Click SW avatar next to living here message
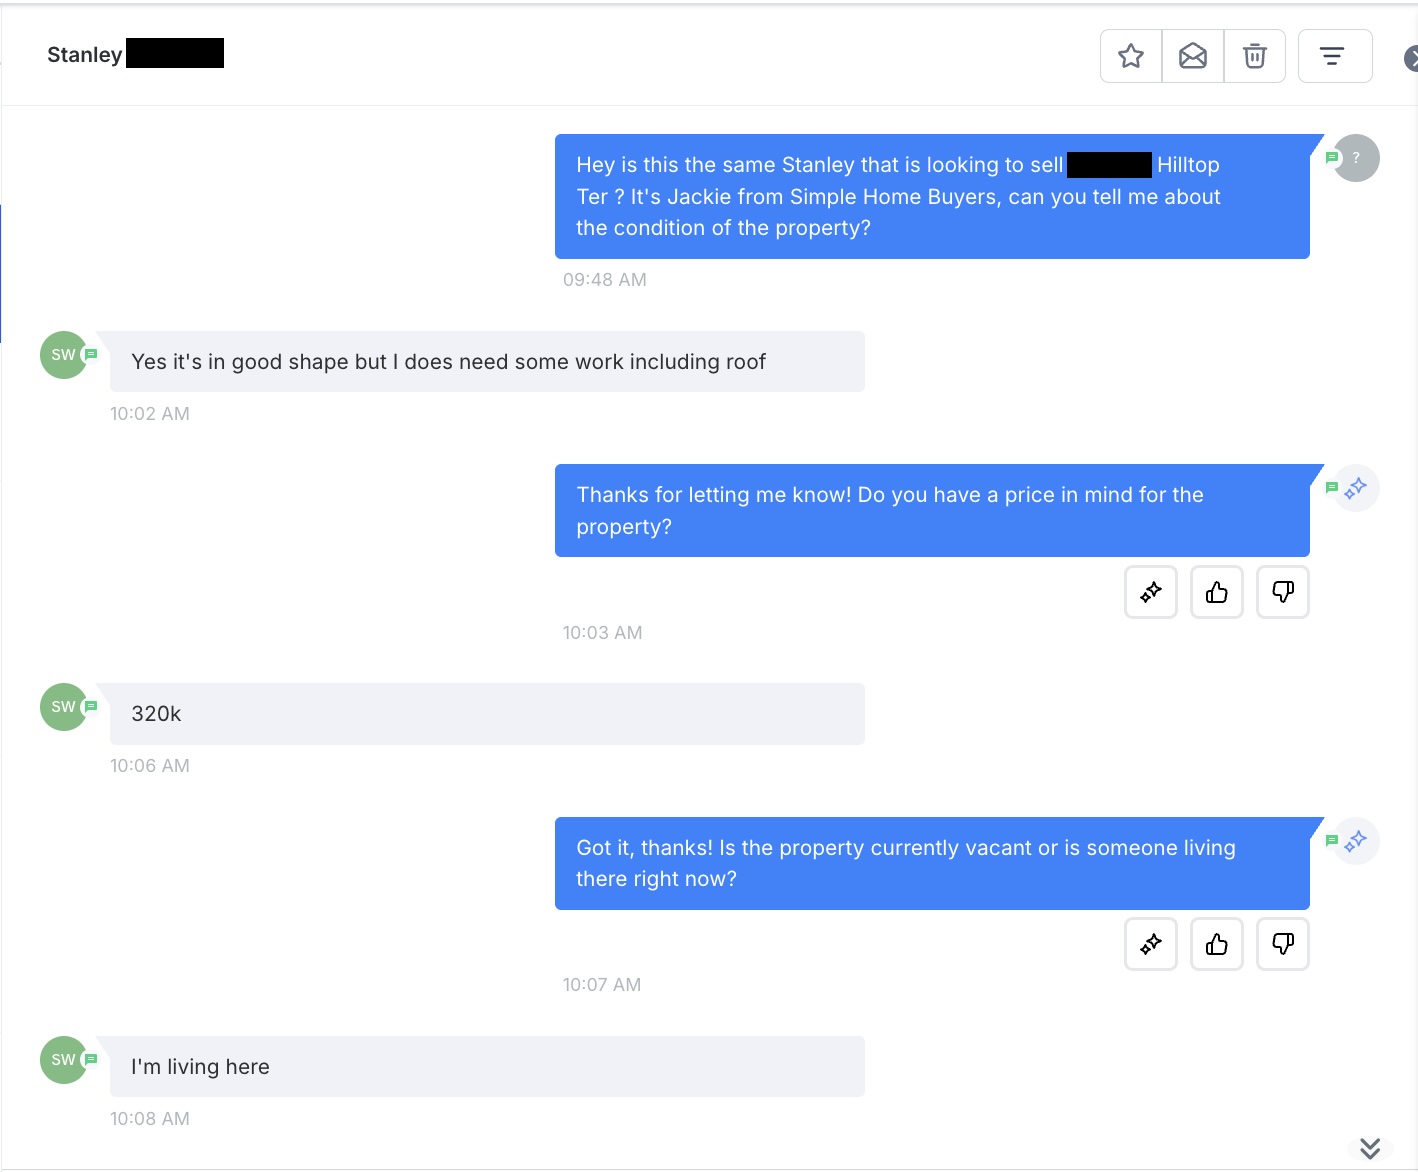1418x1172 pixels. (x=63, y=1060)
